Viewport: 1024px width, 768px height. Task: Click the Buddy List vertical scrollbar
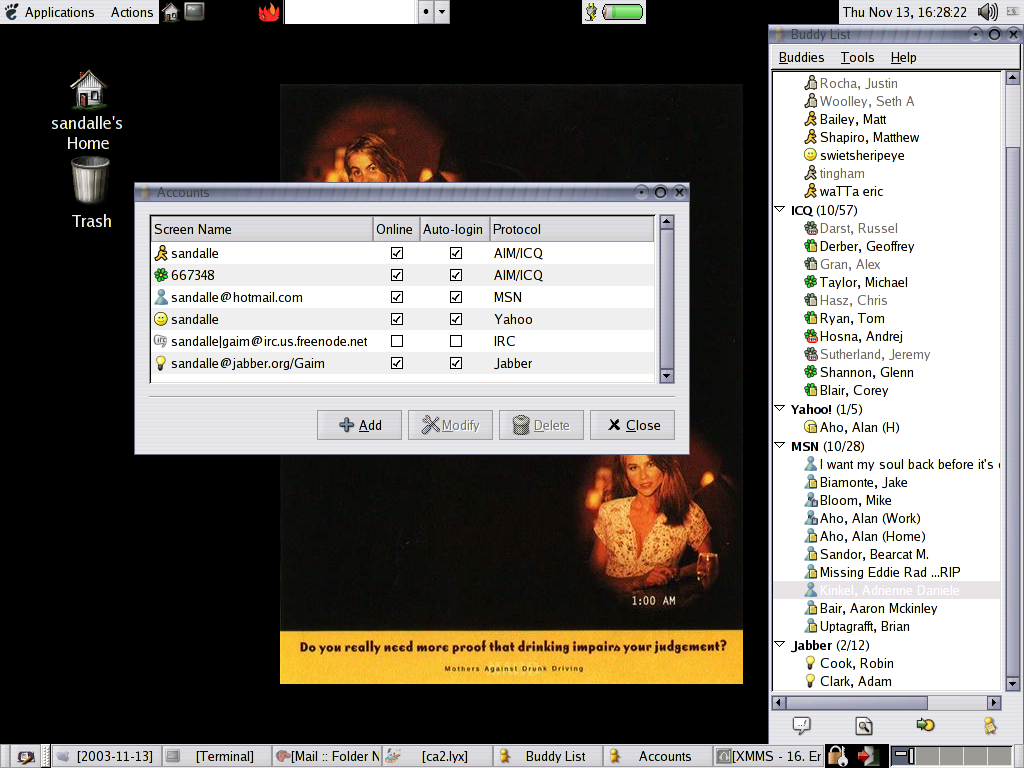[1012, 400]
